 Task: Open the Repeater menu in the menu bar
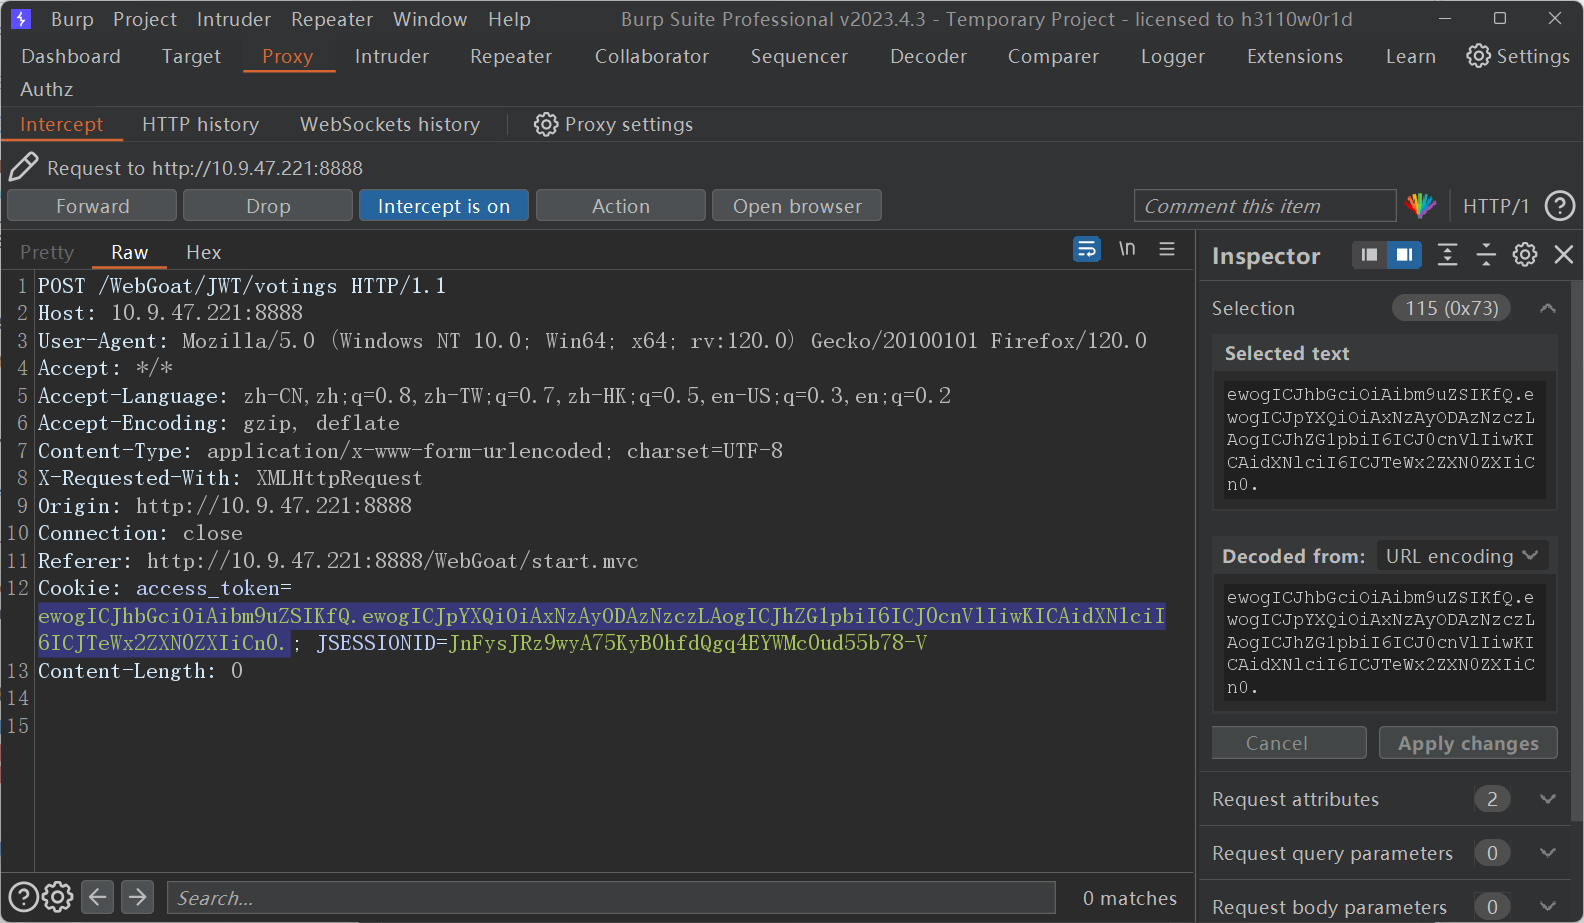(332, 19)
